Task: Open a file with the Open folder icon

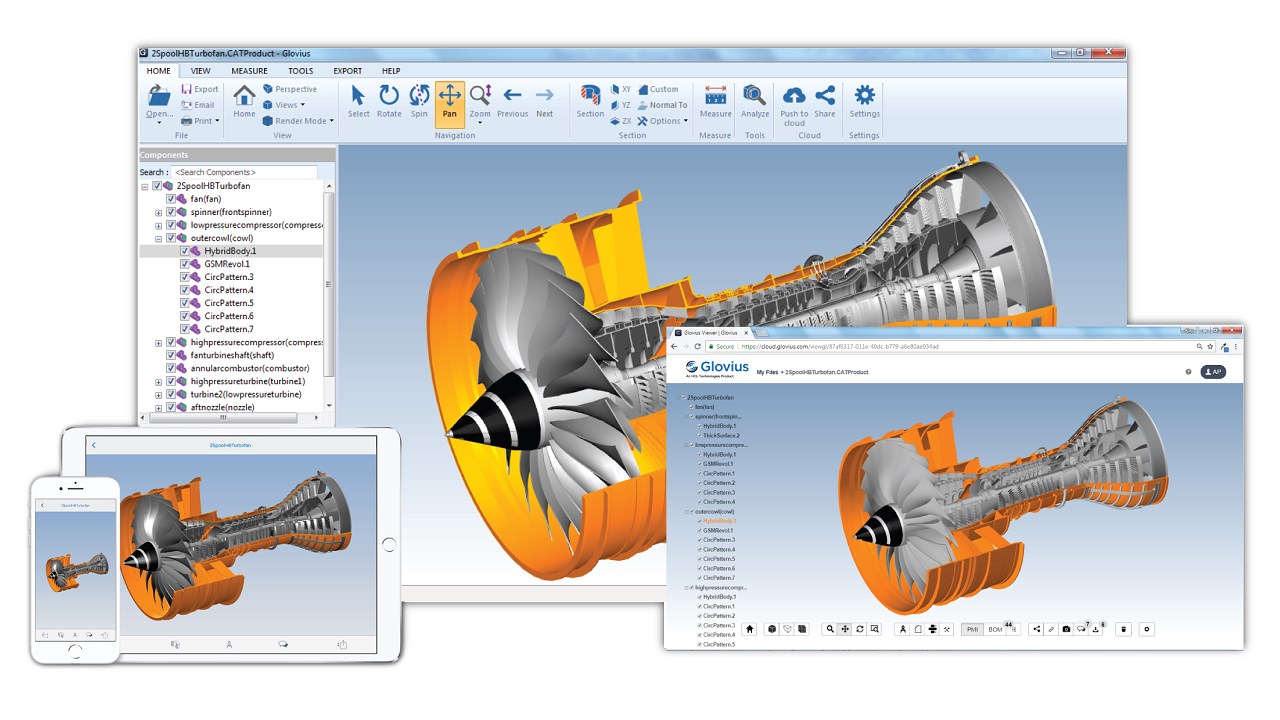Action: (x=159, y=96)
